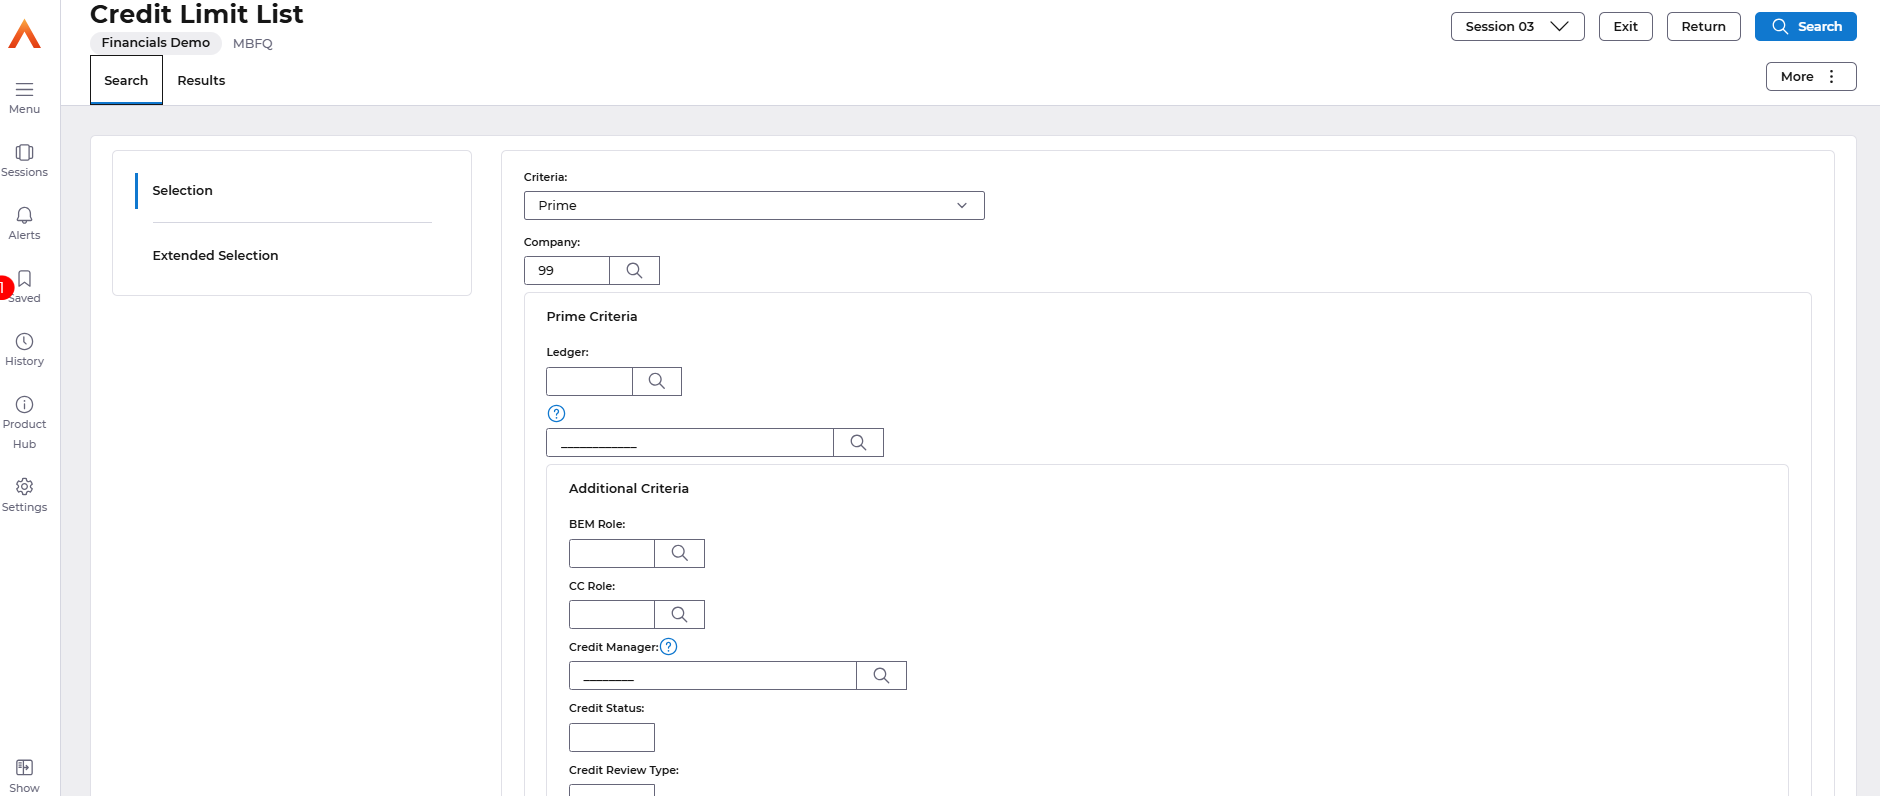Open the More options menu
Viewport: 1880px width, 796px height.
click(1810, 76)
